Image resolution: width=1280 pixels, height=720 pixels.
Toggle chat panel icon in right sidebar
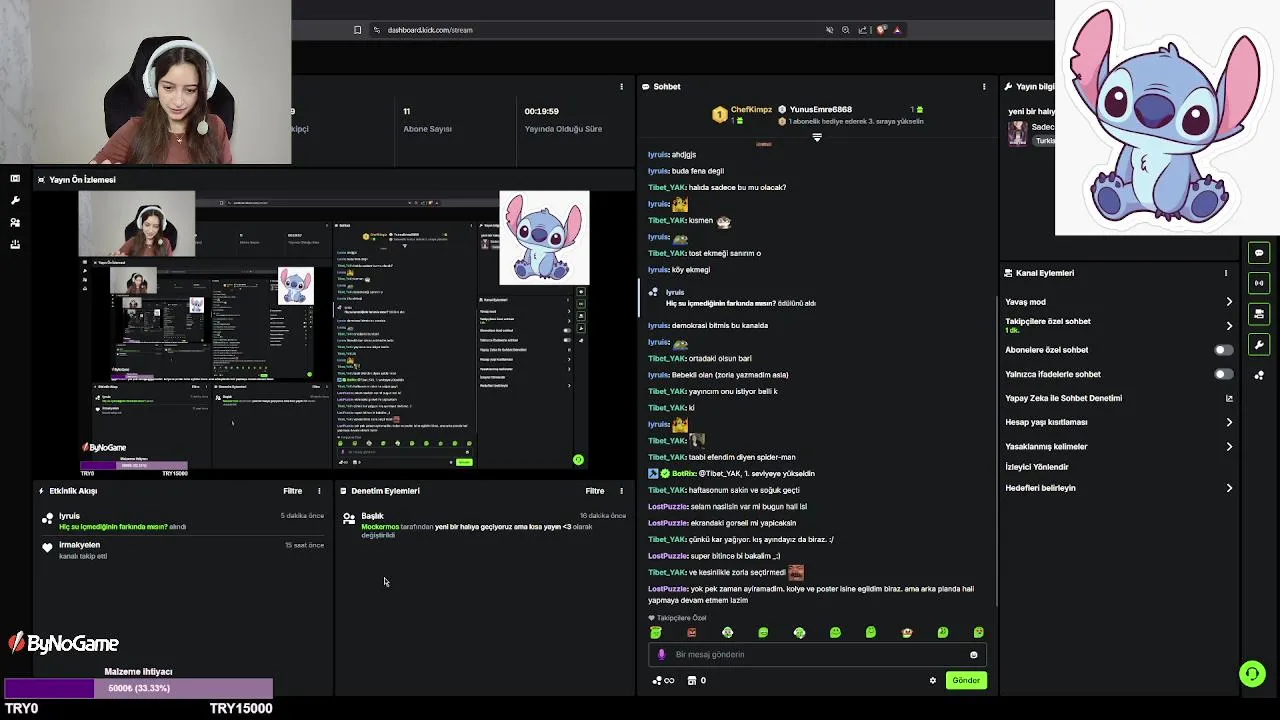(1259, 253)
